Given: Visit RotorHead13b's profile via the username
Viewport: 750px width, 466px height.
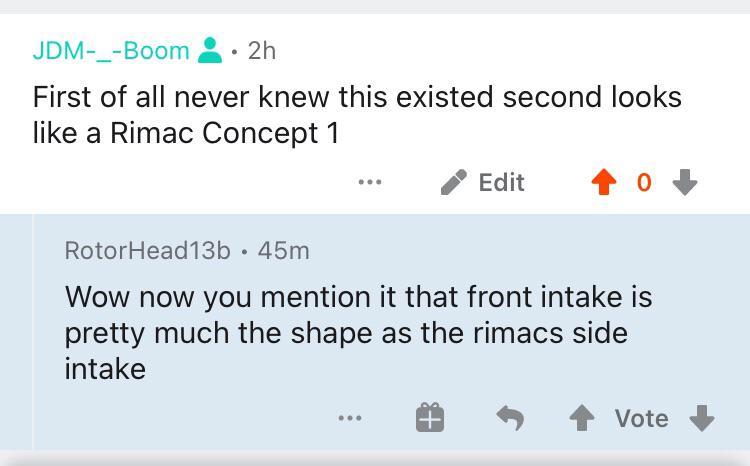Looking at the screenshot, I should click(x=147, y=251).
